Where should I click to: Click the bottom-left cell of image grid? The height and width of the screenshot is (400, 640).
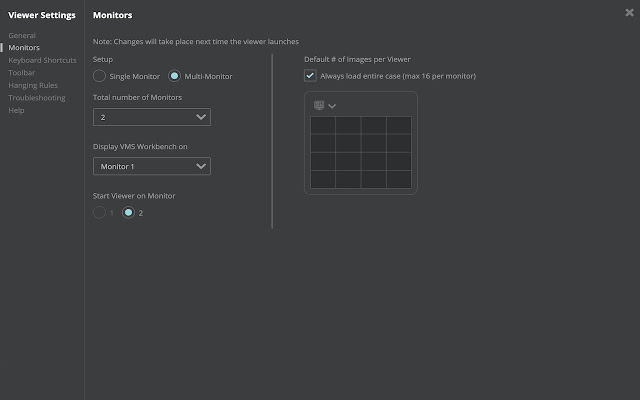[323, 179]
